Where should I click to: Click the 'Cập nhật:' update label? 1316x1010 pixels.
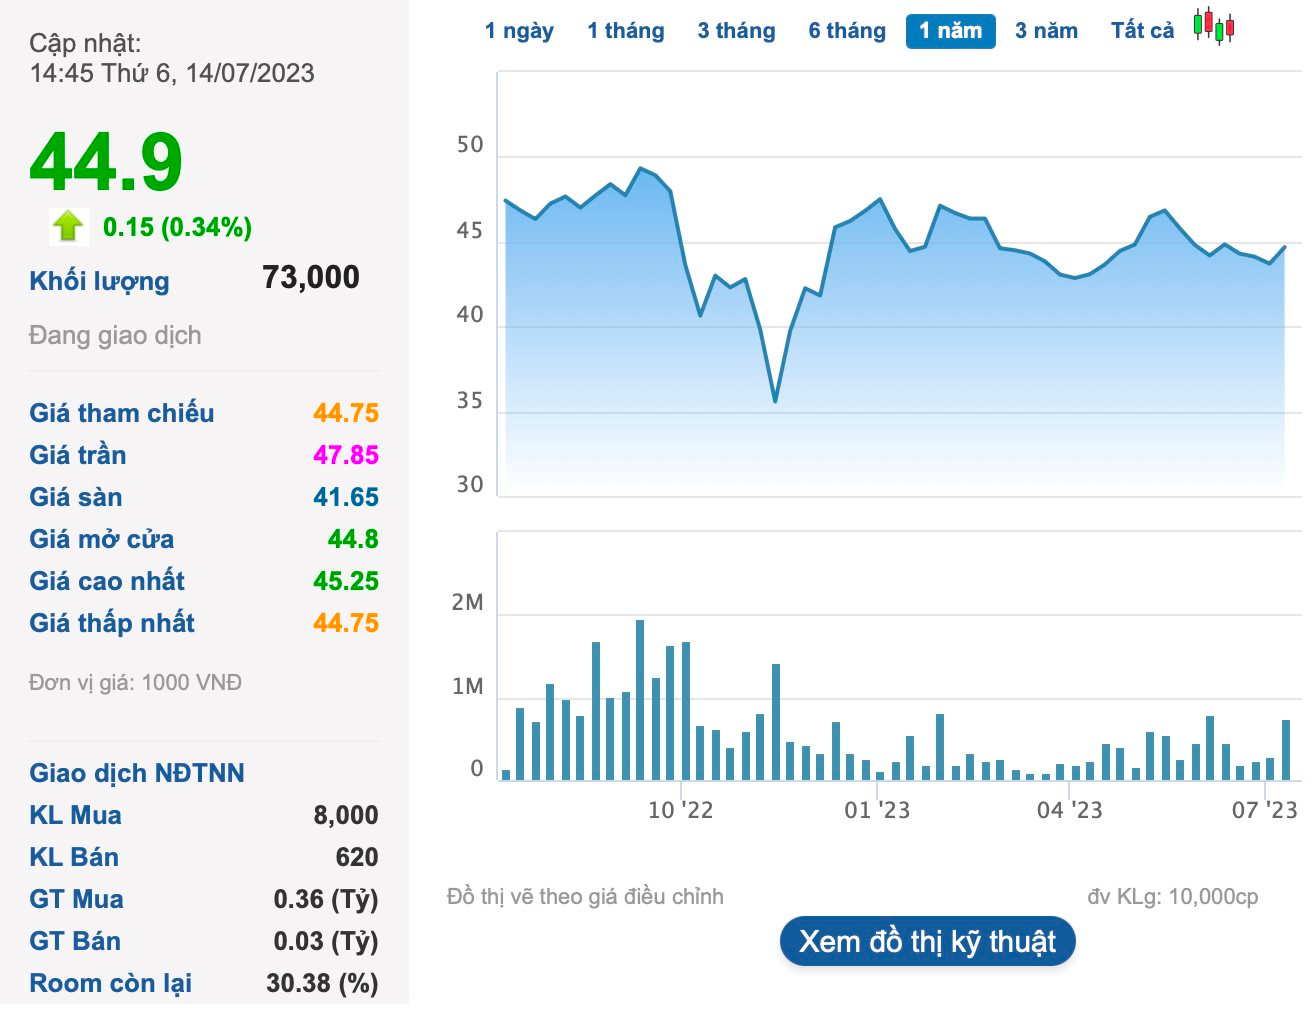point(85,43)
